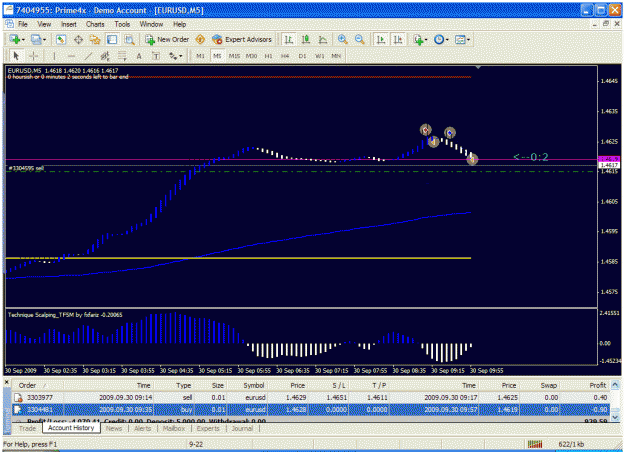Select the Crosshair tool
Viewport: 625px width, 452px height.
tap(34, 56)
